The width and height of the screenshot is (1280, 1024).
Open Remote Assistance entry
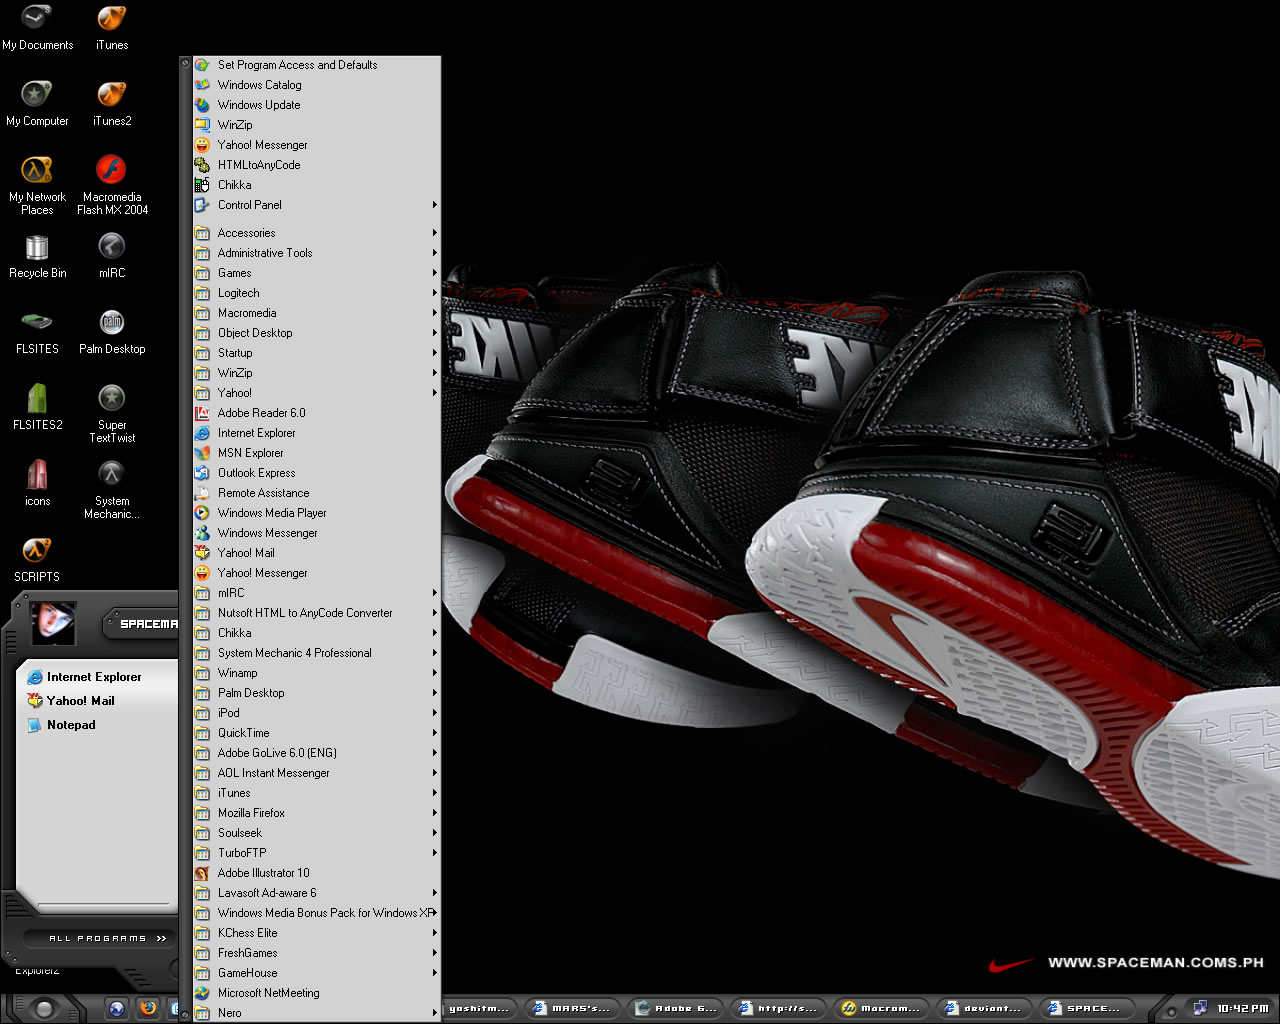pos(316,493)
